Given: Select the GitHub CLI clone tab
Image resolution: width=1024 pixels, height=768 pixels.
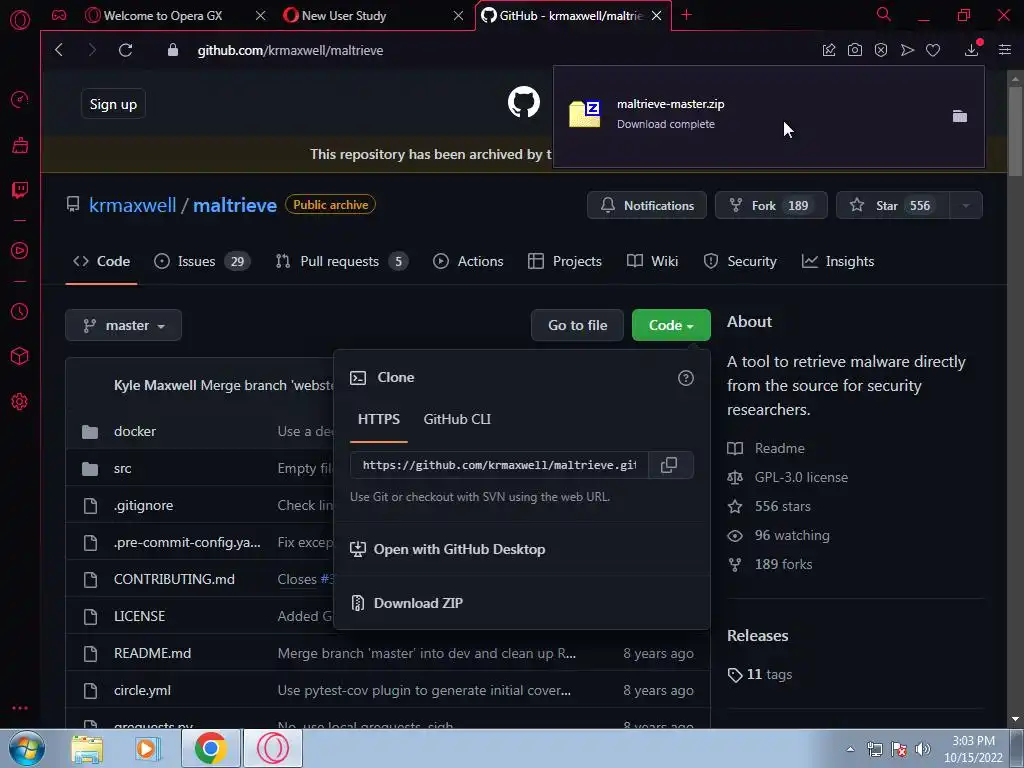Looking at the screenshot, I should click(457, 419).
